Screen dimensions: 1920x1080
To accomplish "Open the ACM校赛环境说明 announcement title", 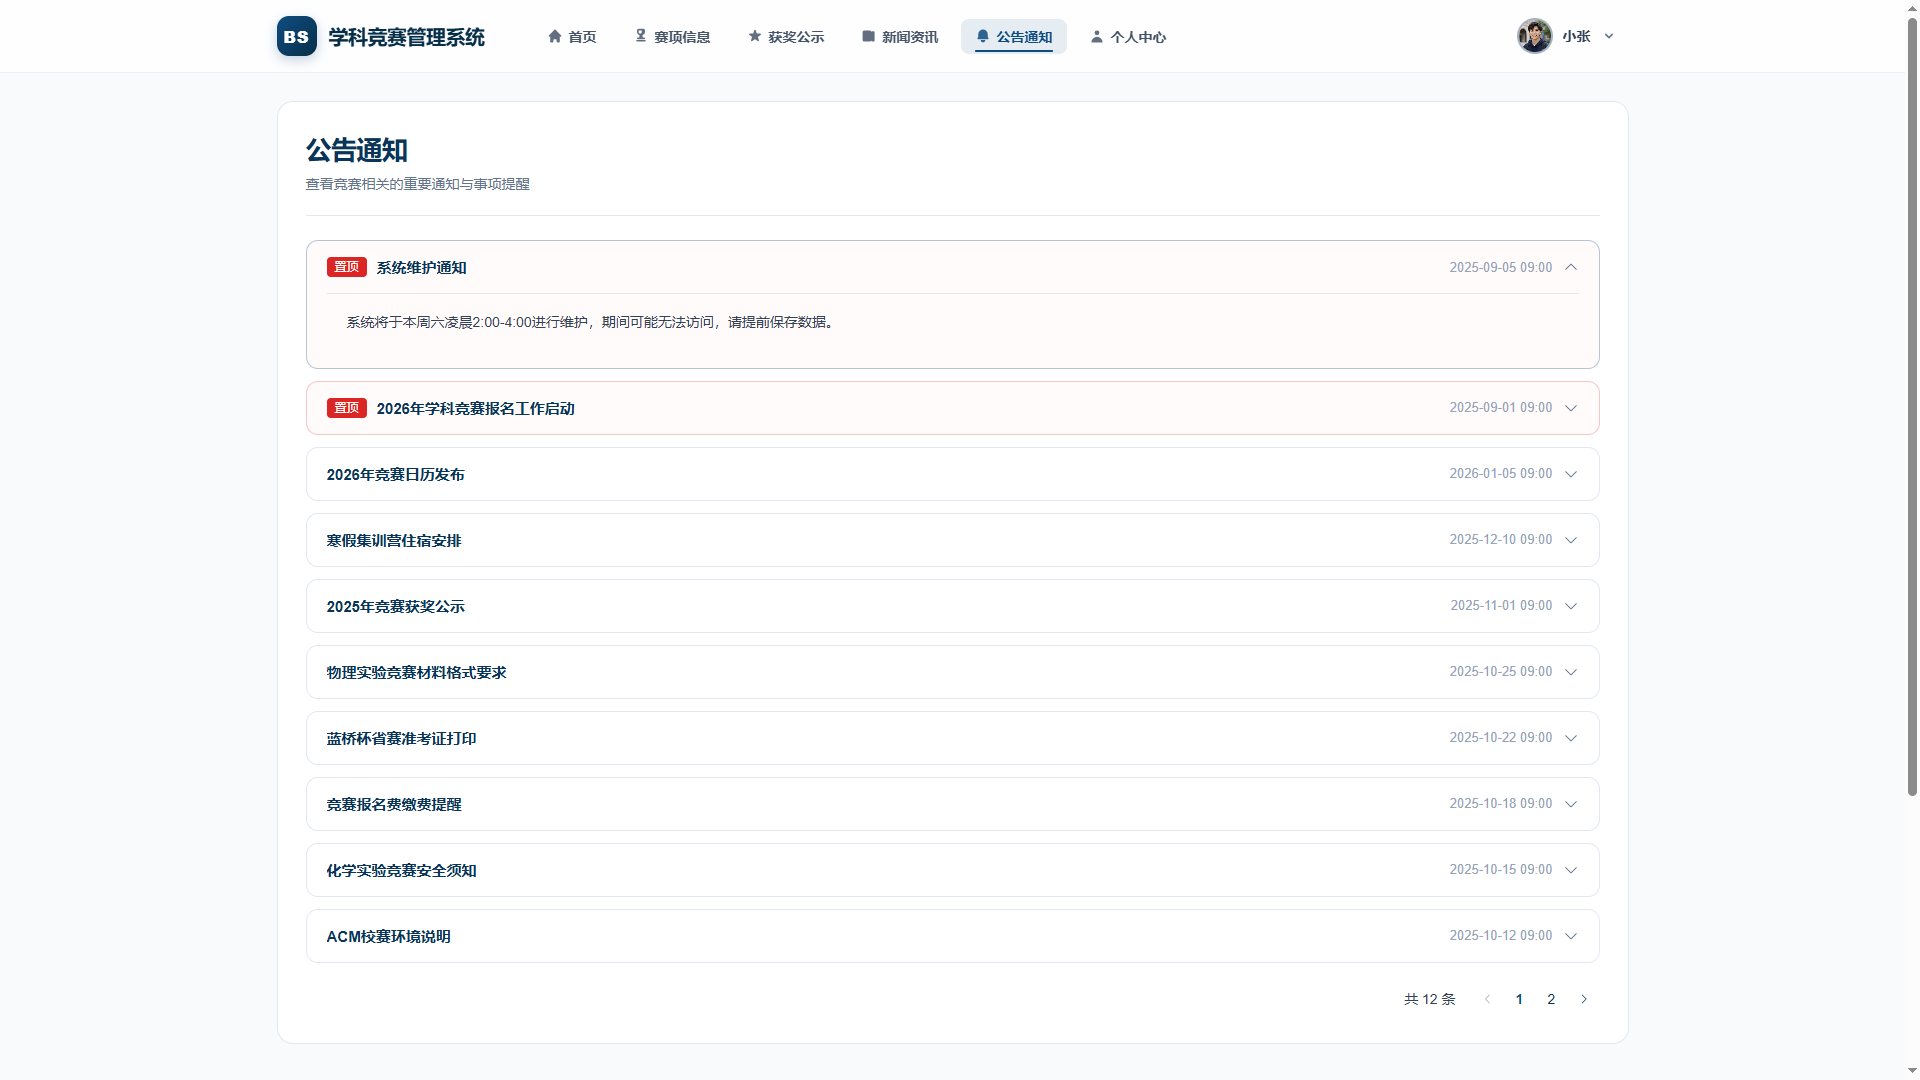I will point(388,936).
